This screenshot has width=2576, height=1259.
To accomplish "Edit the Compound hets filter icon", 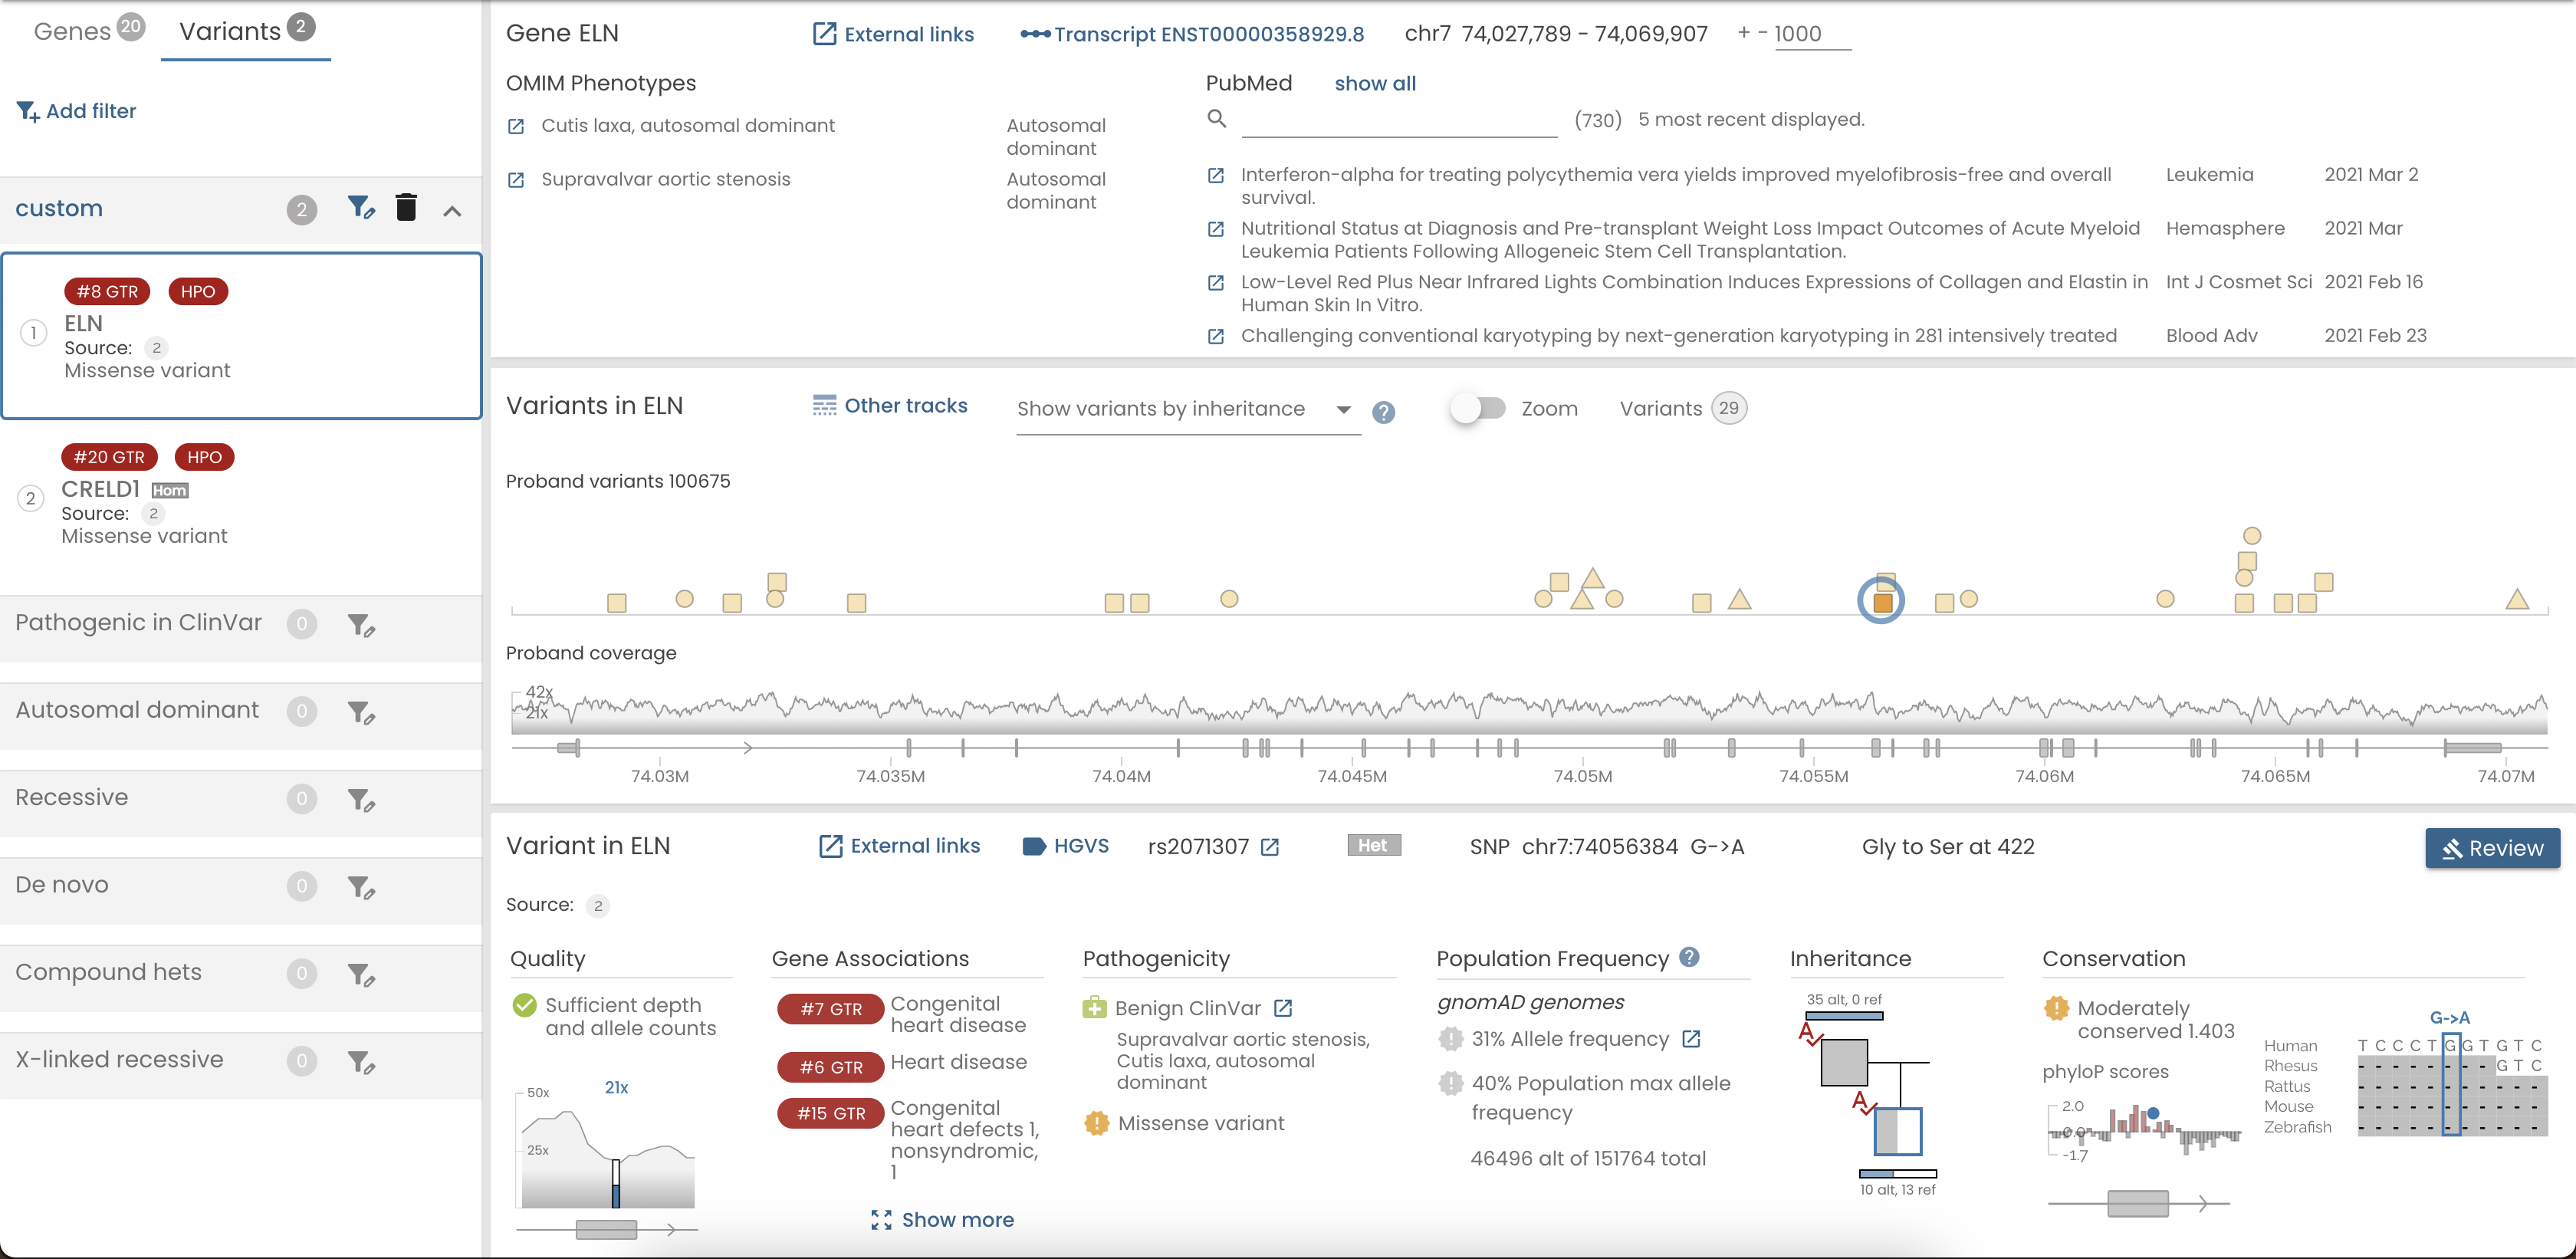I will 361,975.
